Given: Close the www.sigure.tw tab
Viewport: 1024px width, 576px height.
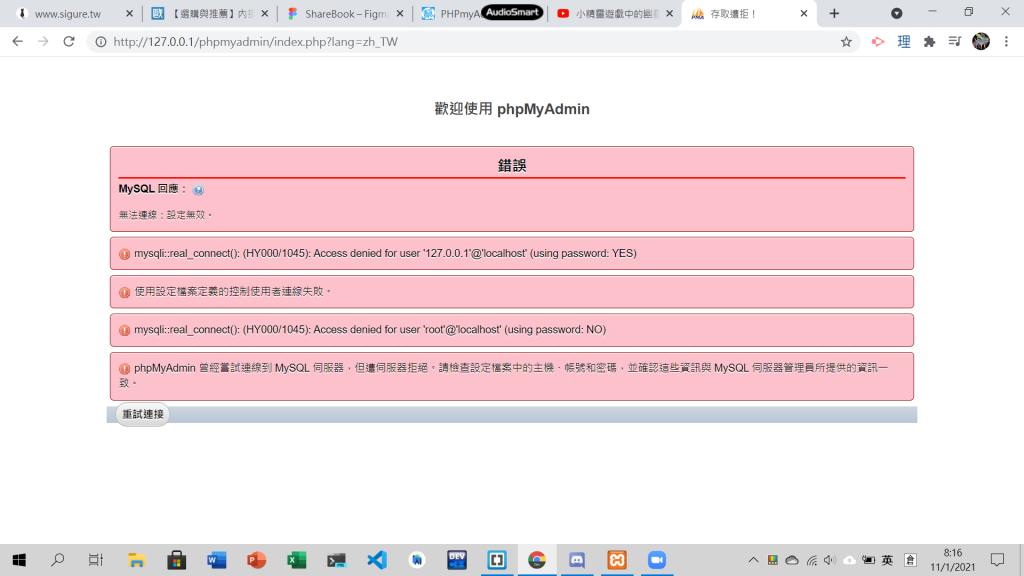Looking at the screenshot, I should click(x=129, y=14).
